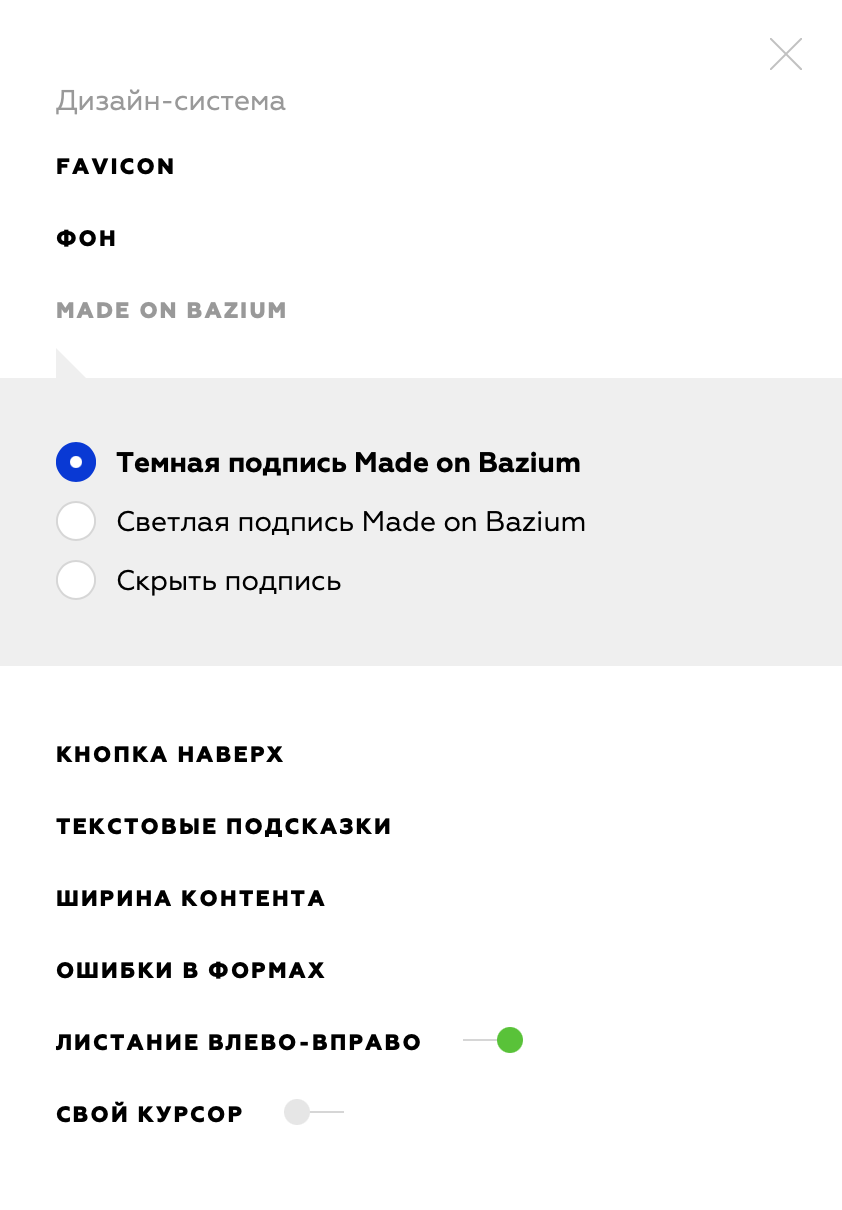This screenshot has width=842, height=1210.
Task: Click the Светлая подпись Made on Bazium label
Action: point(350,522)
